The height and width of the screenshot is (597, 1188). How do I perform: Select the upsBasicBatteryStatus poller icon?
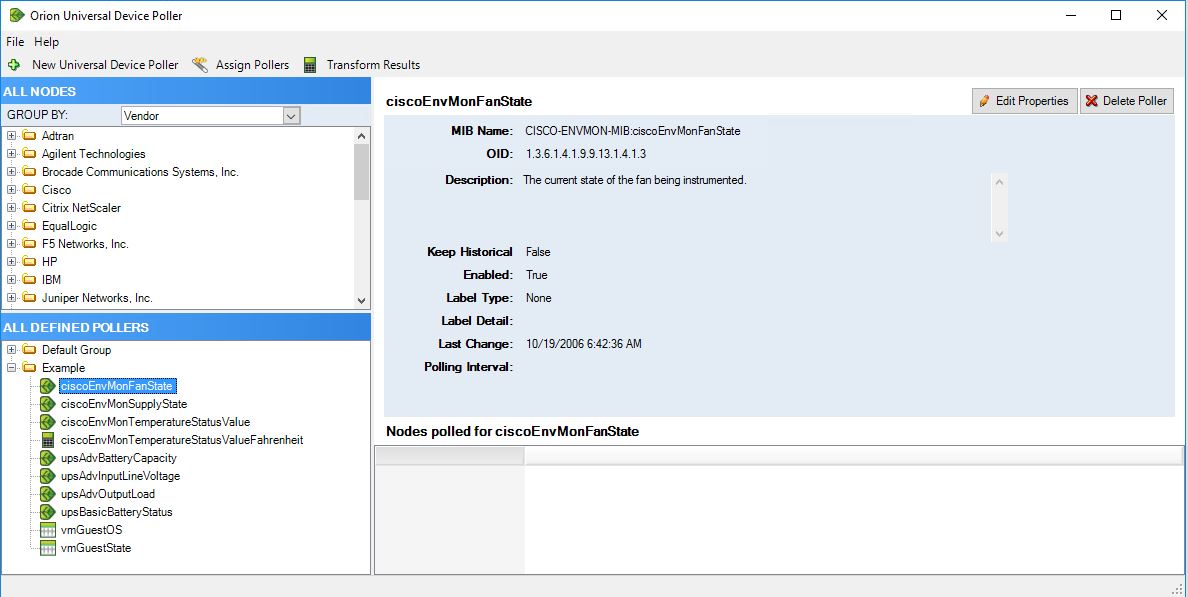[x=47, y=511]
